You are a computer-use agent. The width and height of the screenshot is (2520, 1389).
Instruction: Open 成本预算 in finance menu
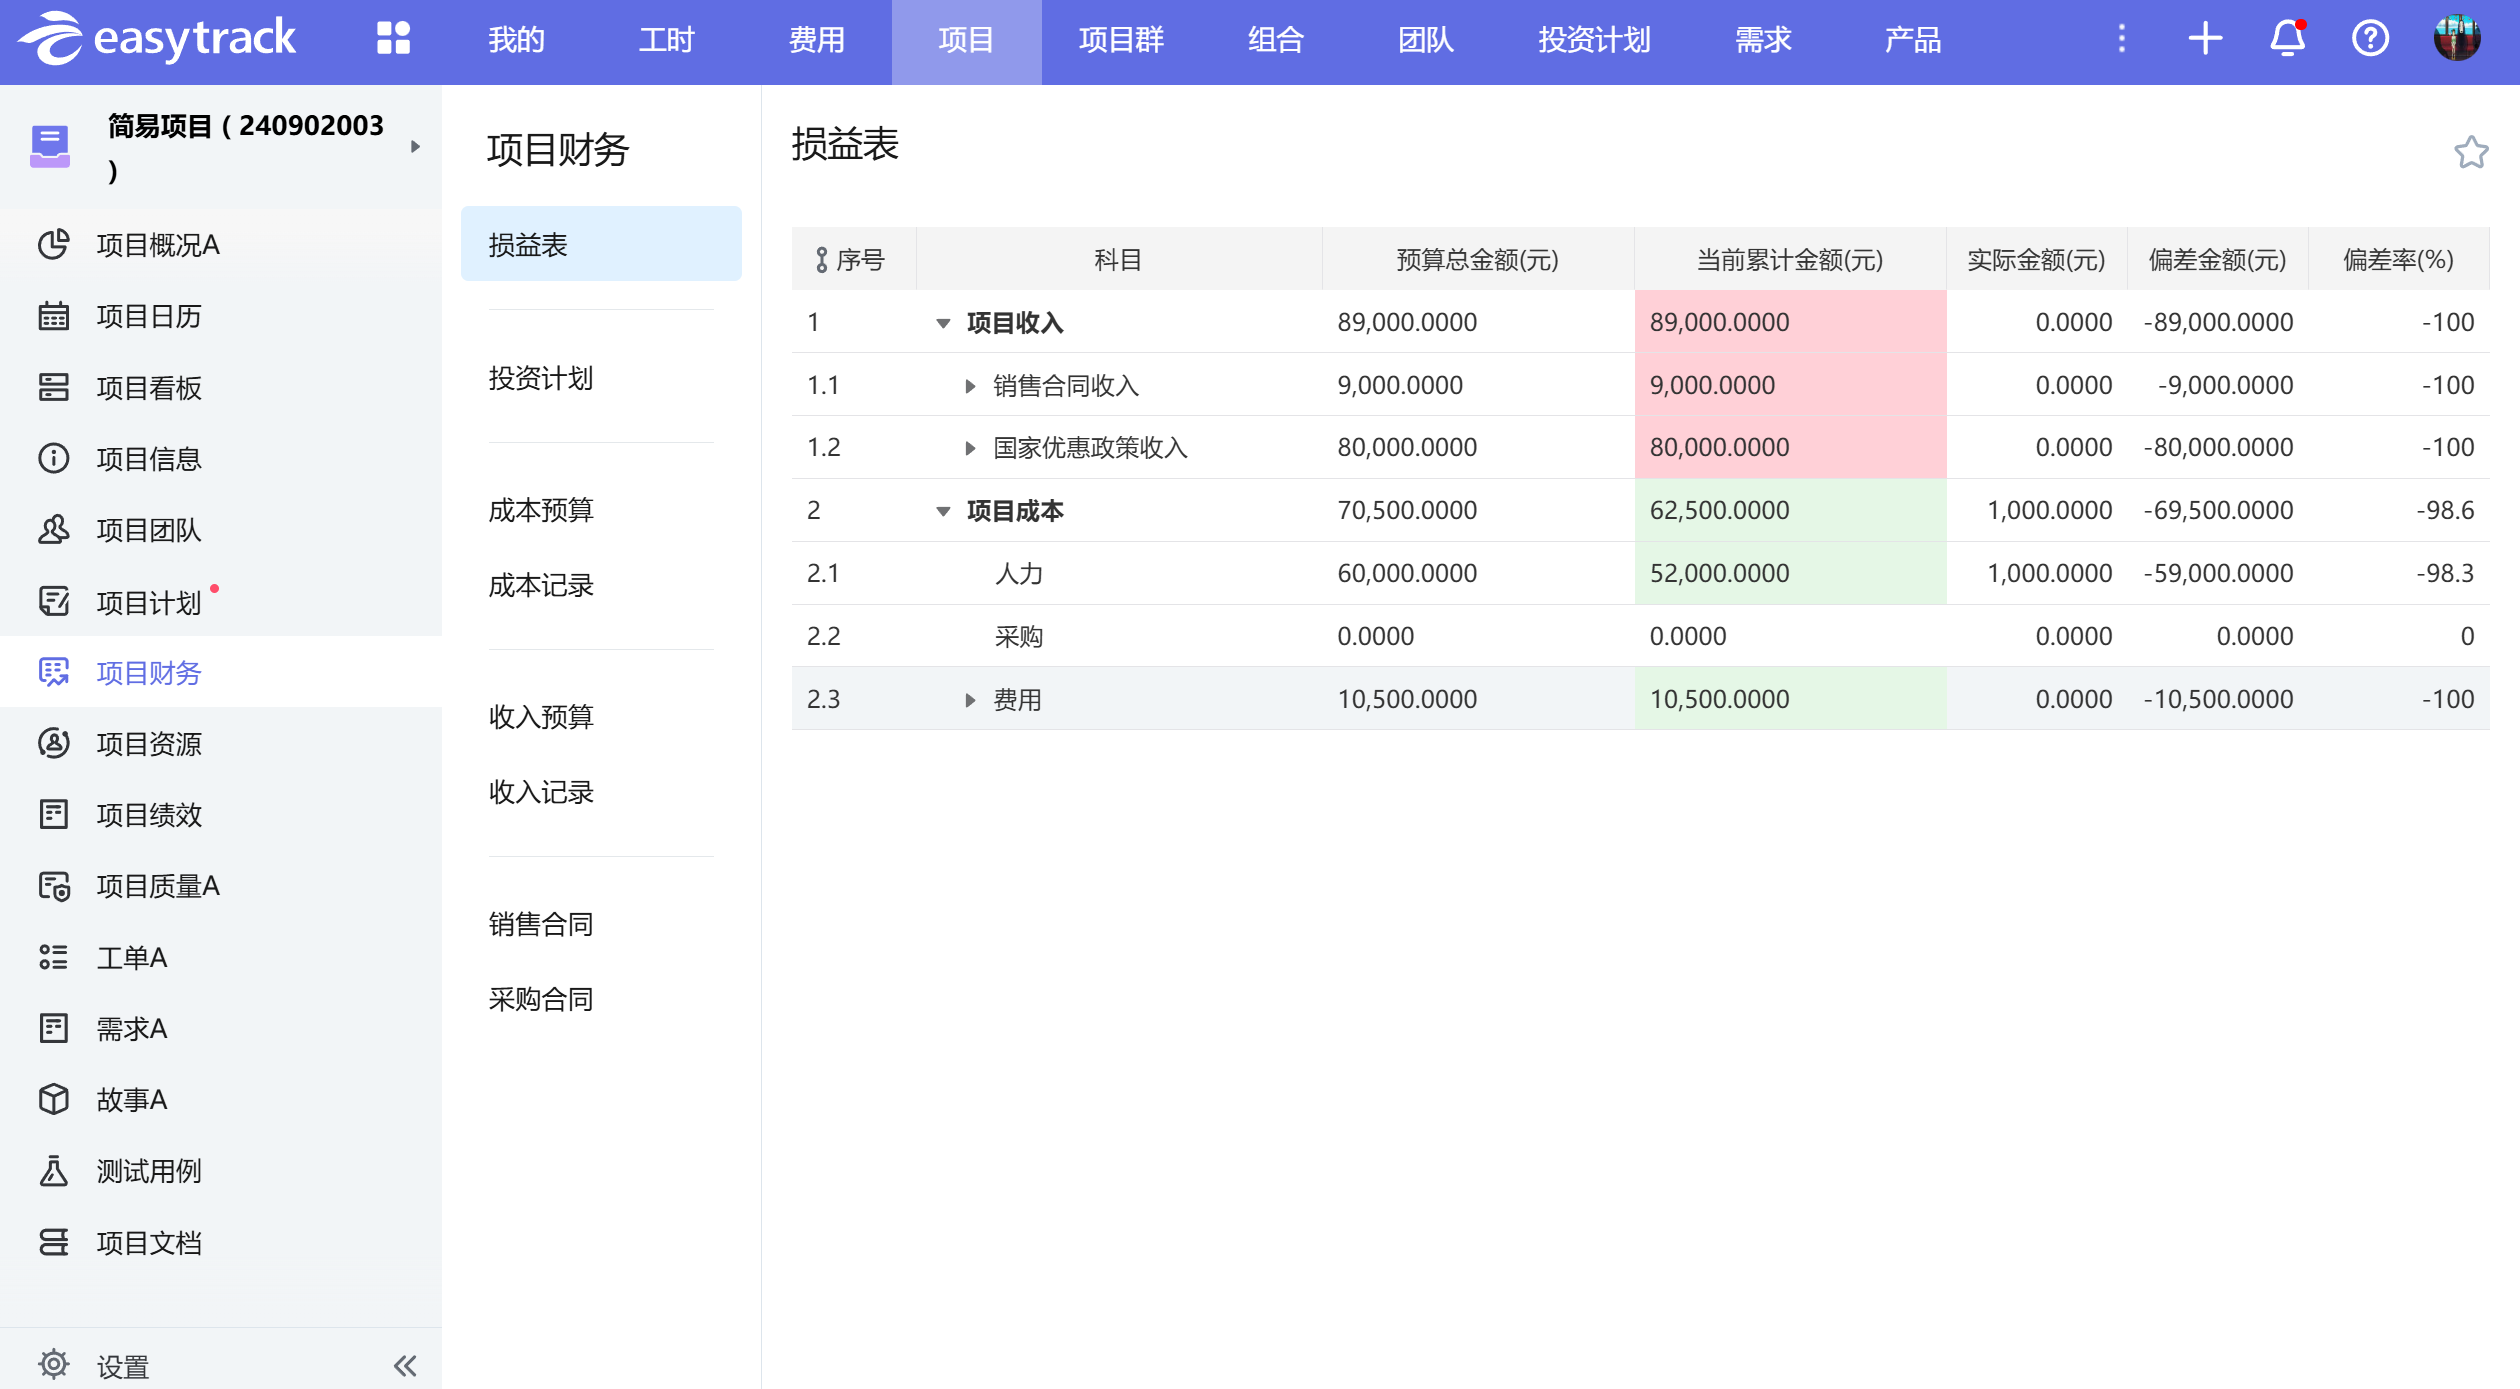coord(541,510)
